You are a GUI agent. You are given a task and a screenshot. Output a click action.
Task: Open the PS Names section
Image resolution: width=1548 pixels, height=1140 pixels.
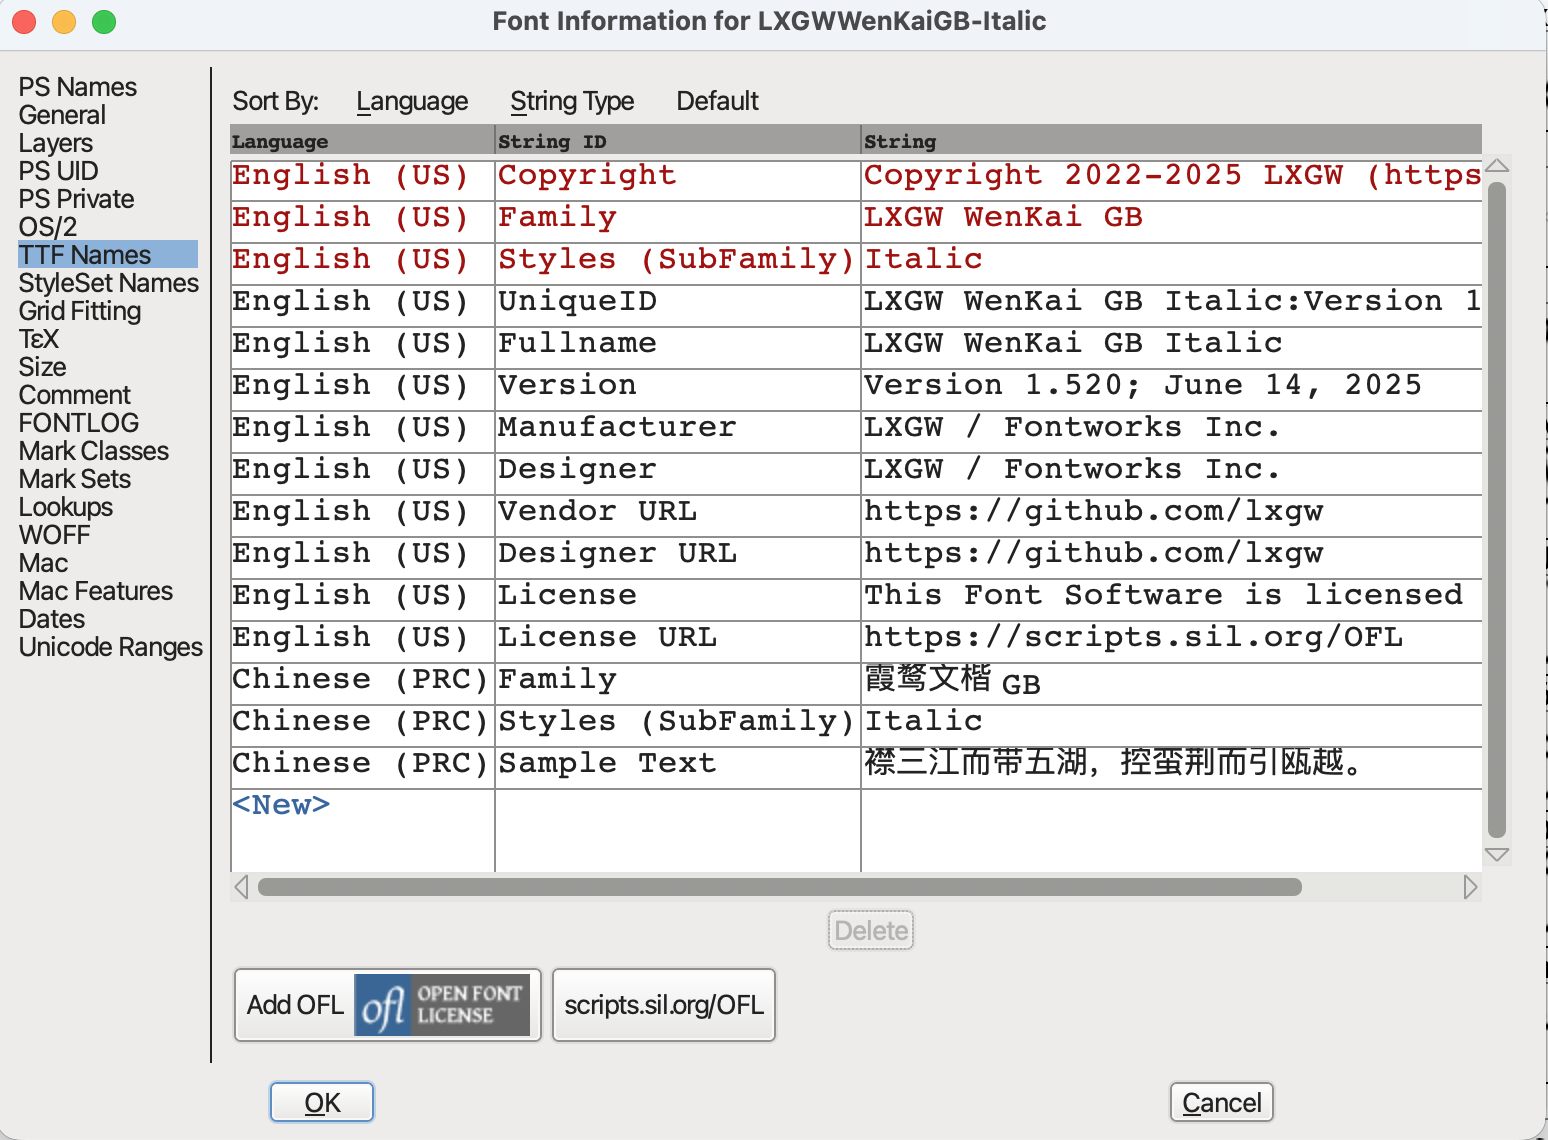78,87
